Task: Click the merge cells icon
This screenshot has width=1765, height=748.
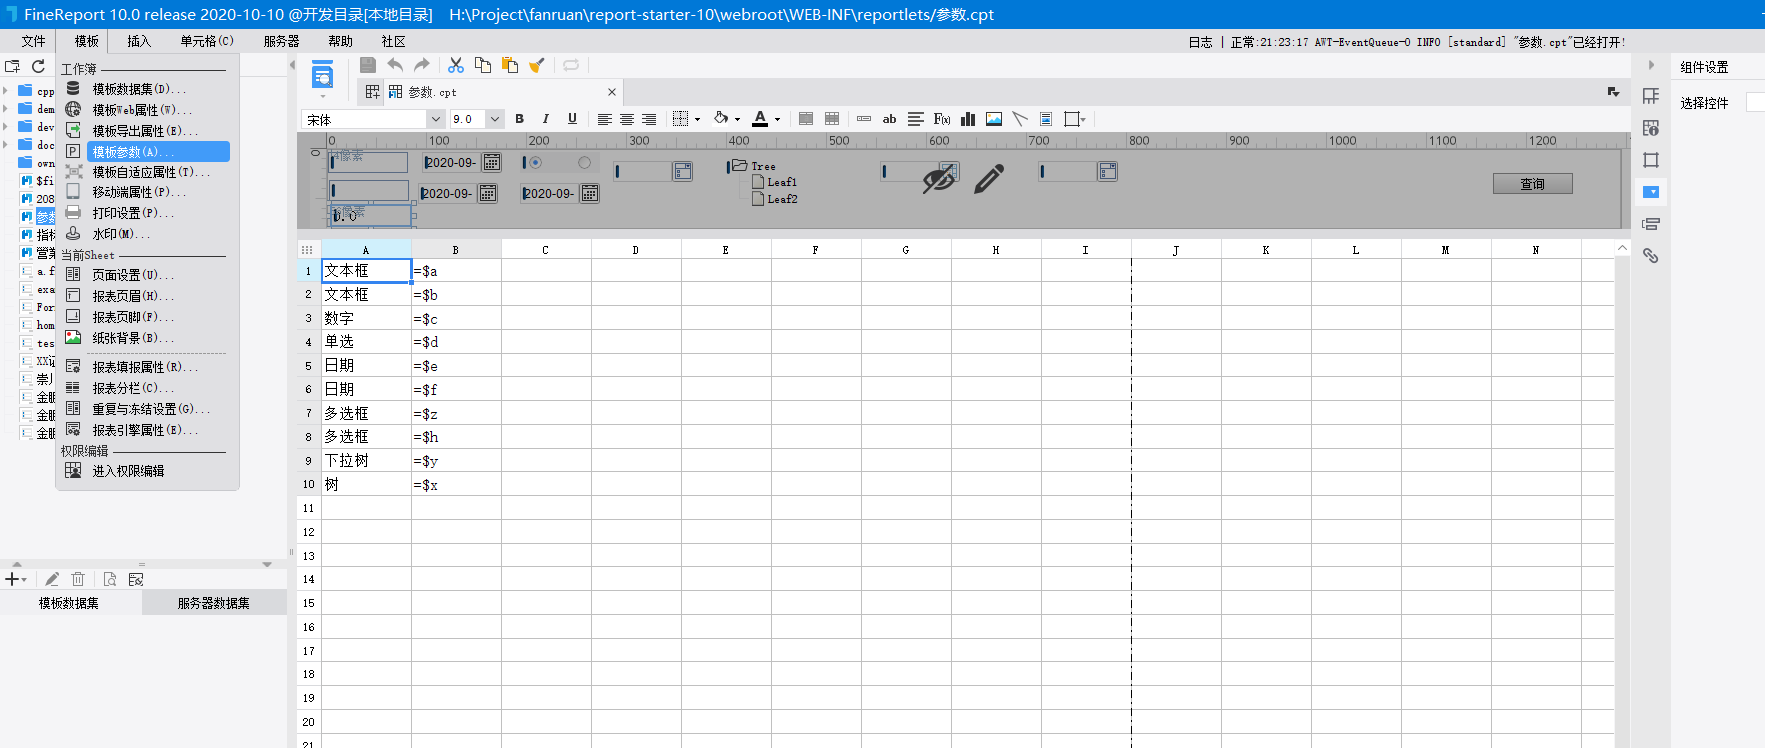Action: pyautogui.click(x=806, y=119)
